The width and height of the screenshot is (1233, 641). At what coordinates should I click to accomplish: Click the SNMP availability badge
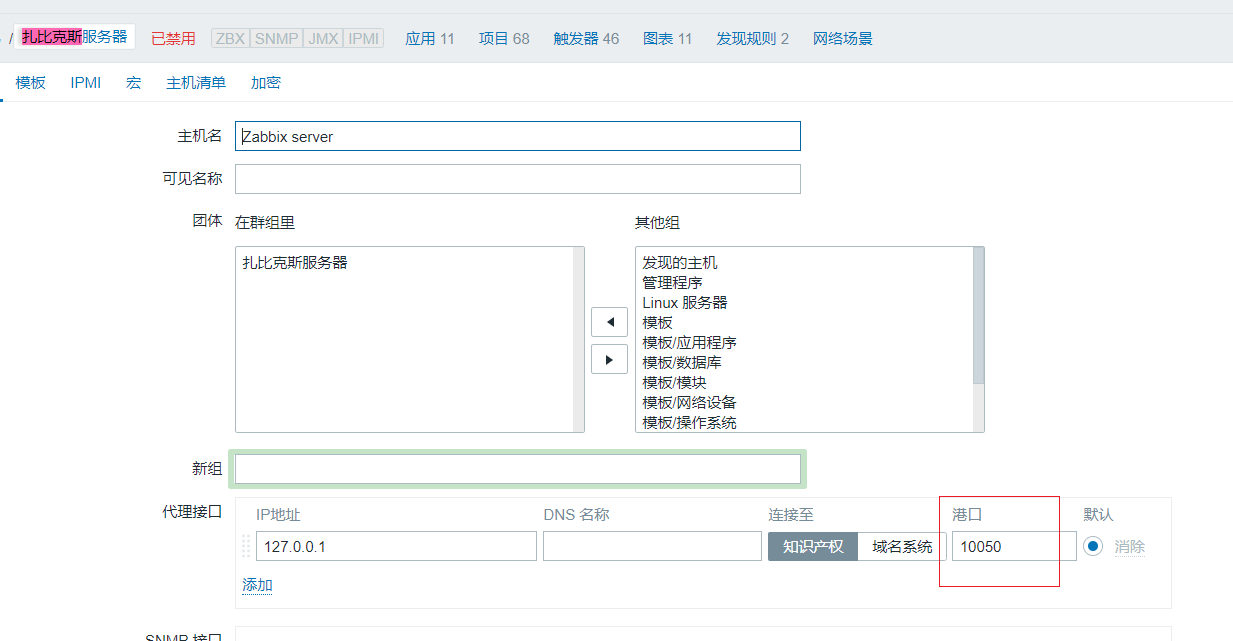click(276, 39)
